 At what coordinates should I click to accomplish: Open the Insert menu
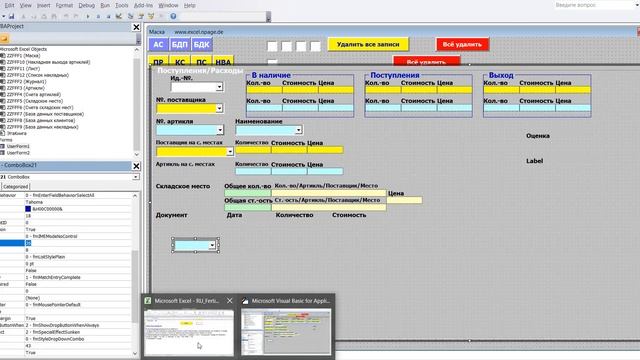pos(44,5)
